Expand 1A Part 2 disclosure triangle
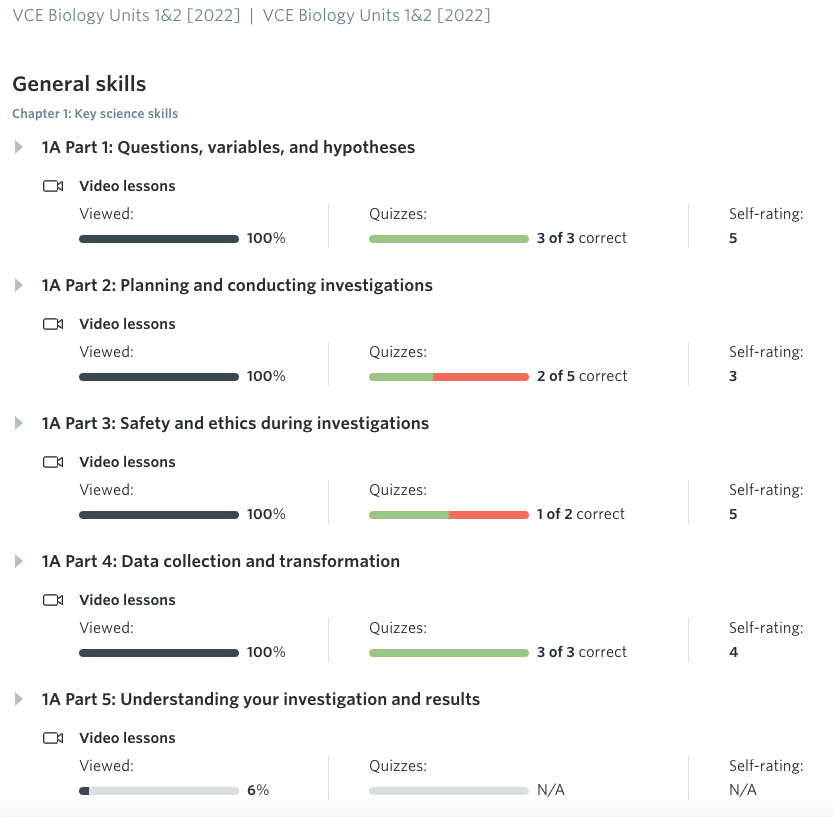Image resolution: width=833 pixels, height=817 pixels. click(18, 286)
